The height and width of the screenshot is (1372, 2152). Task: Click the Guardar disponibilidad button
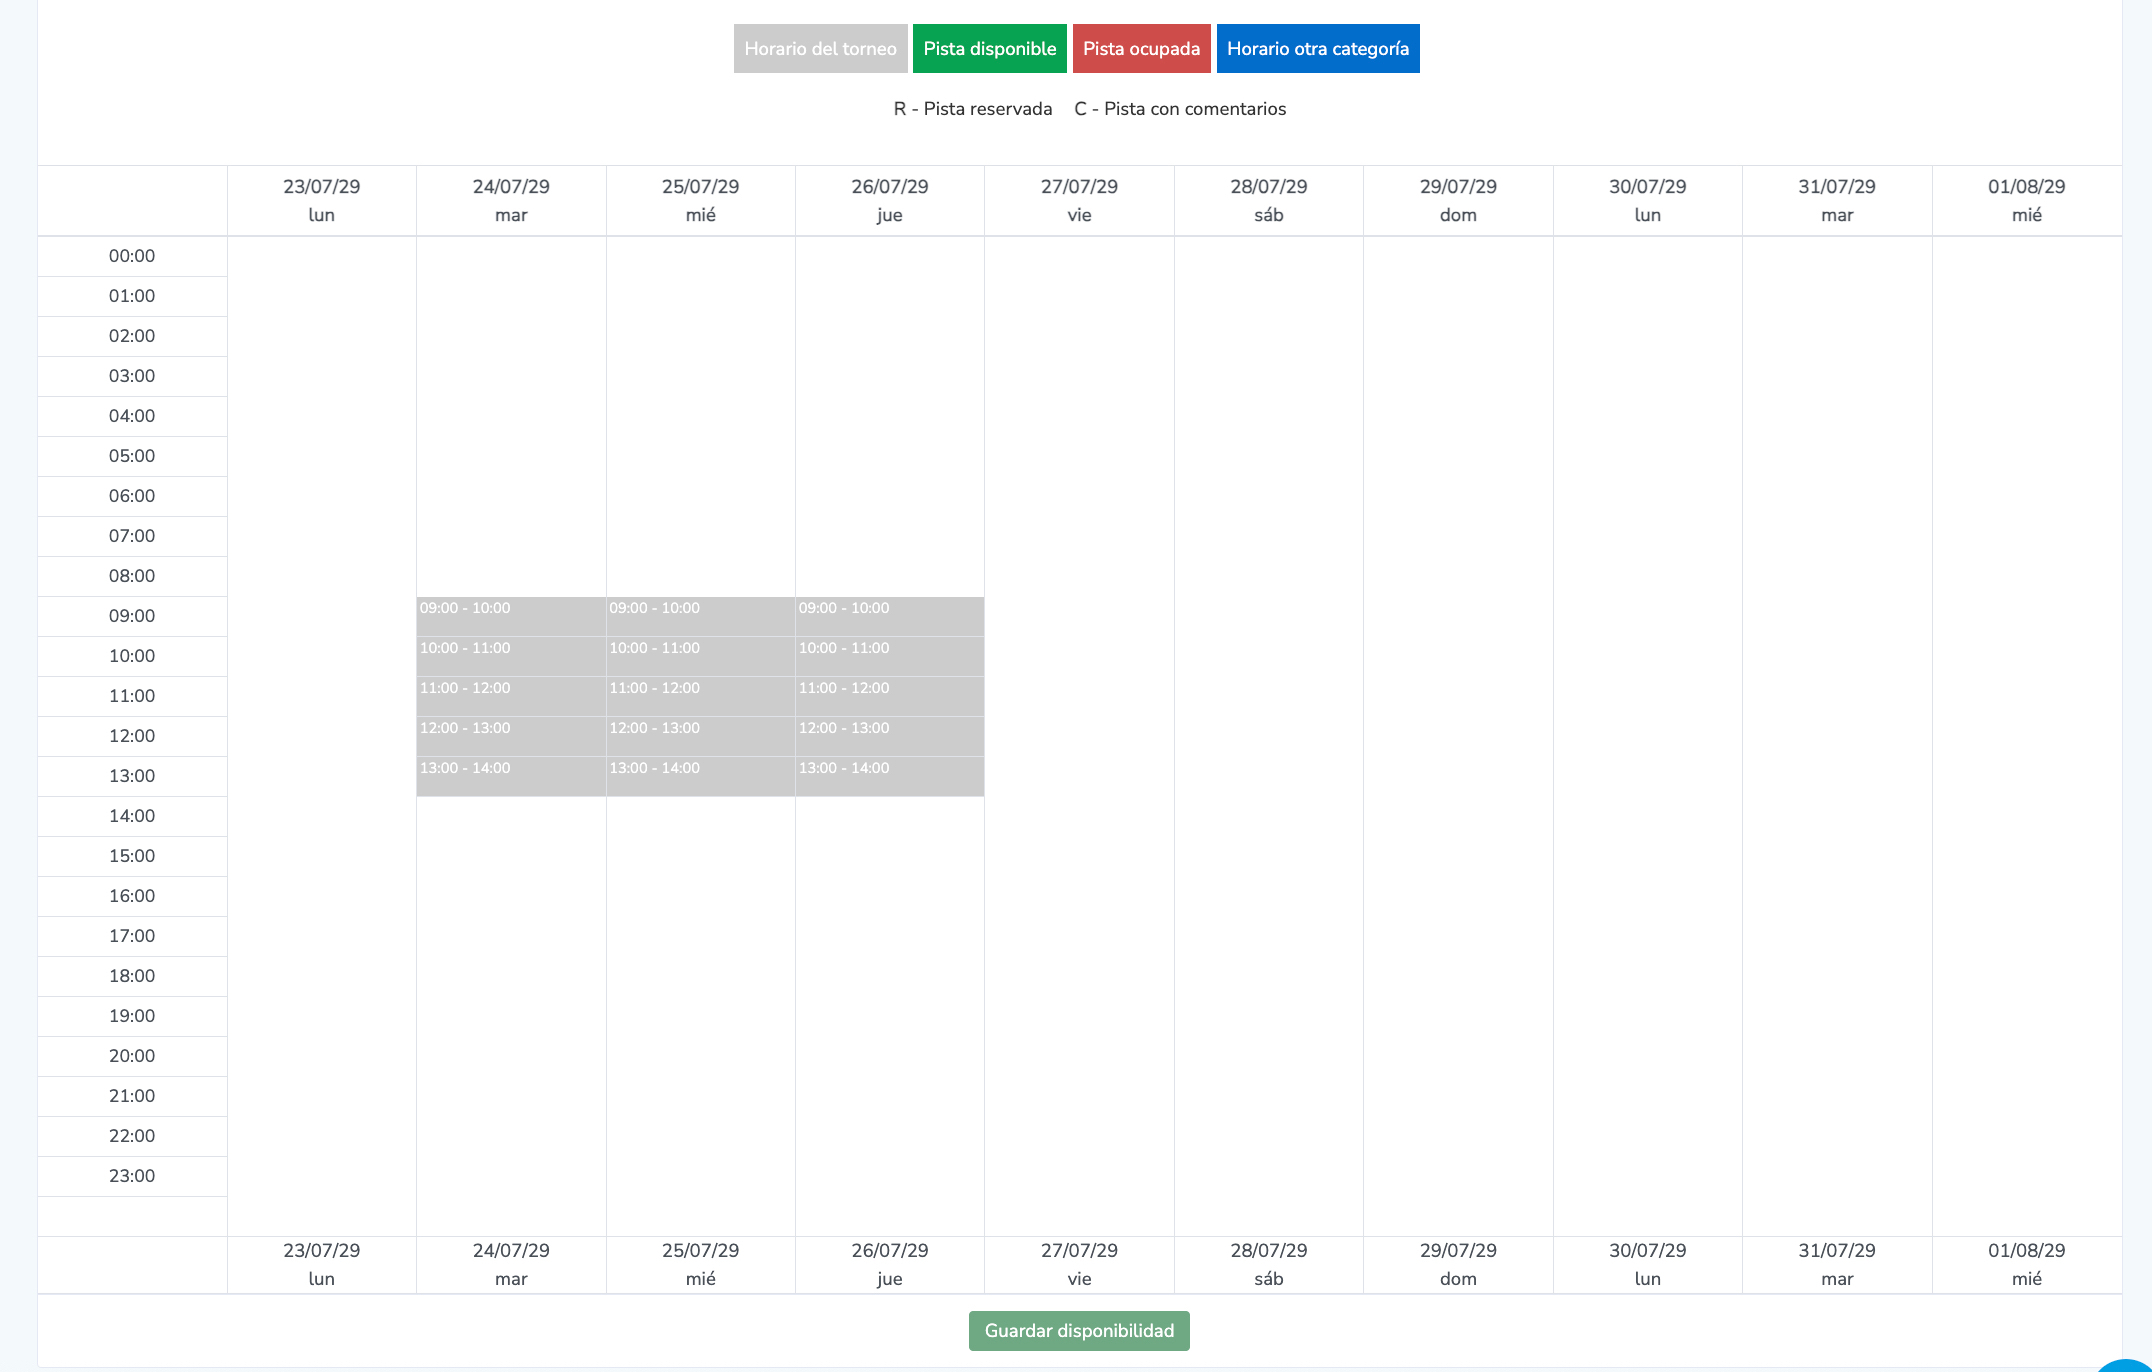coord(1079,1331)
